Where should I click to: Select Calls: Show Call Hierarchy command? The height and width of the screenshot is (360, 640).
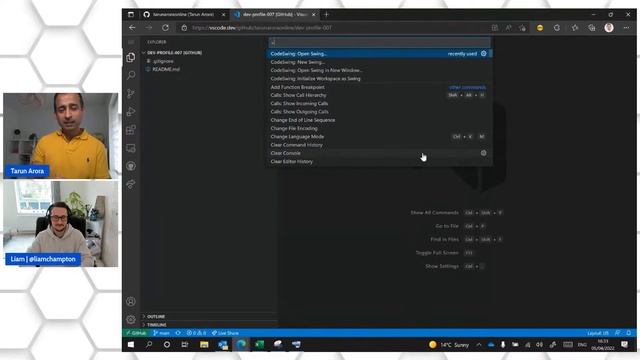380,95
